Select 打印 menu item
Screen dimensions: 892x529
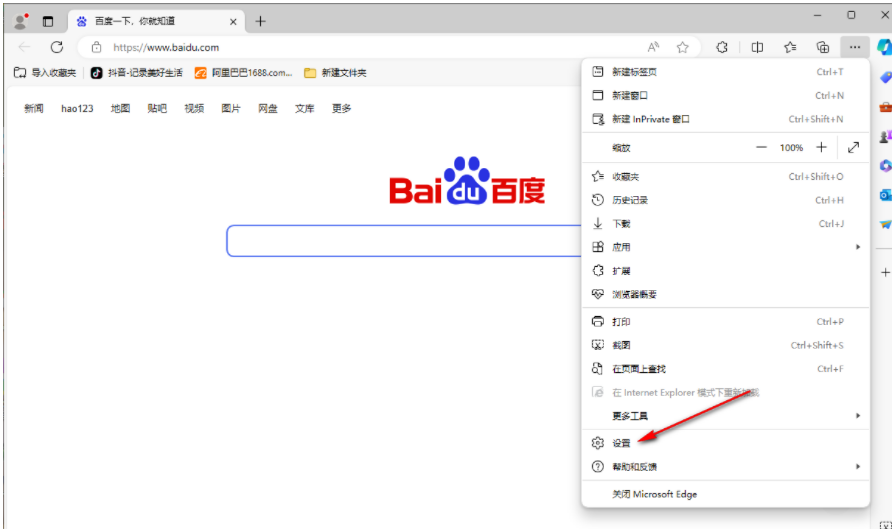725,322
